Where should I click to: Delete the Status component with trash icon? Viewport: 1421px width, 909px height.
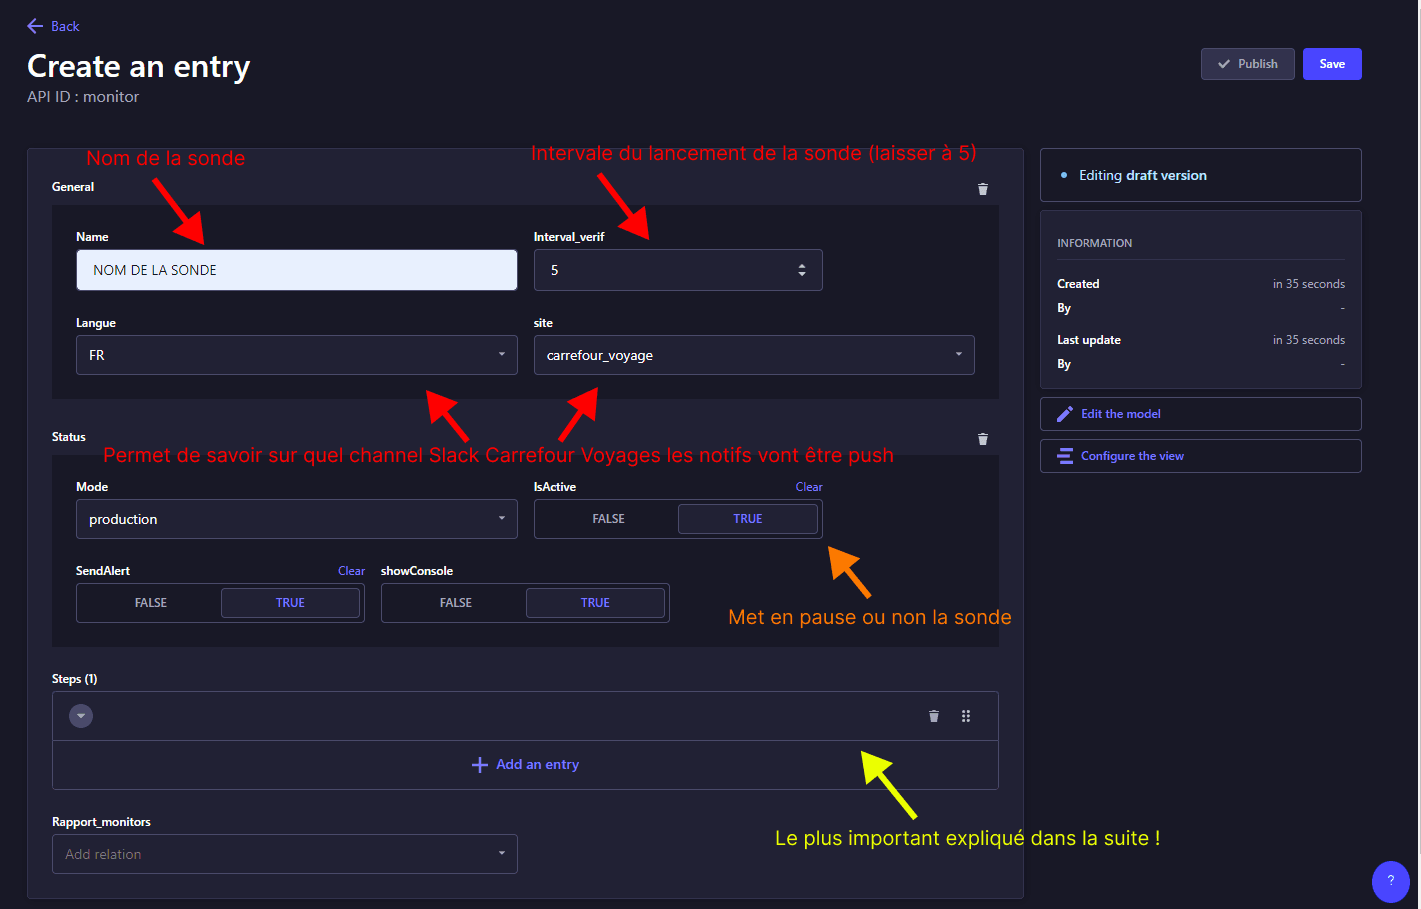pos(982,439)
